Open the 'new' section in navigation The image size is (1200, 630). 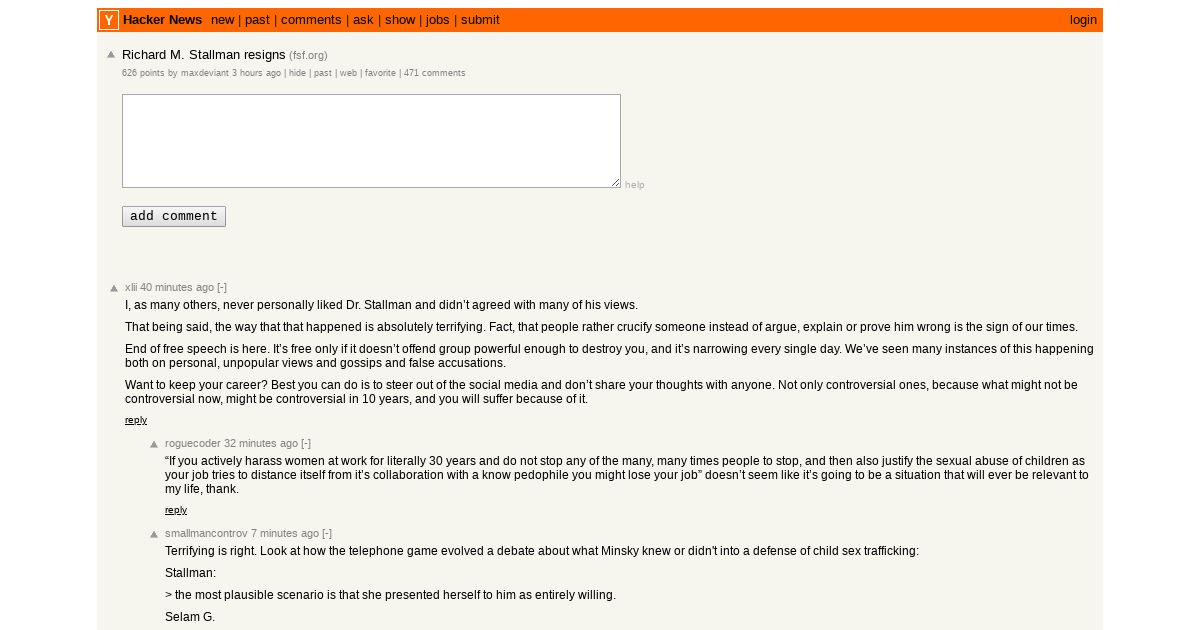coord(223,20)
